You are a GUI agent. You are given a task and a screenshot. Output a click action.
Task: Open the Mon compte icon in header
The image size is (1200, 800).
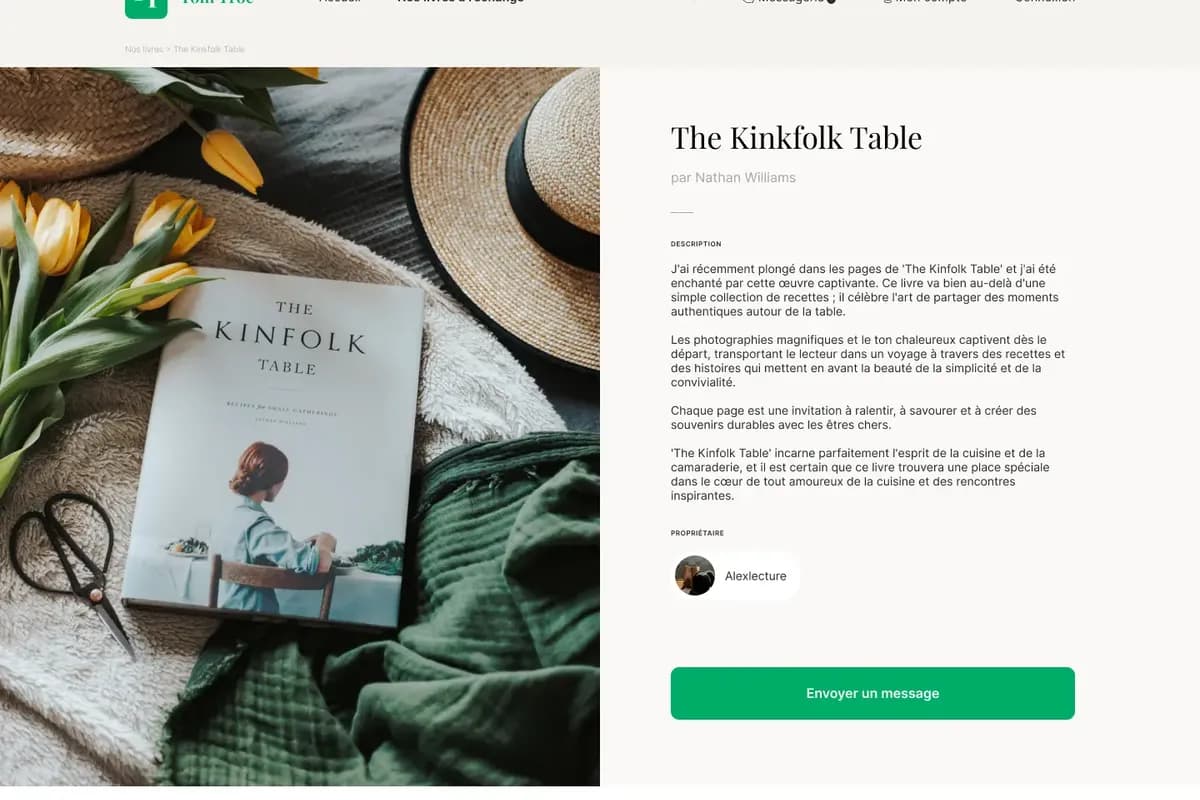pyautogui.click(x=887, y=2)
